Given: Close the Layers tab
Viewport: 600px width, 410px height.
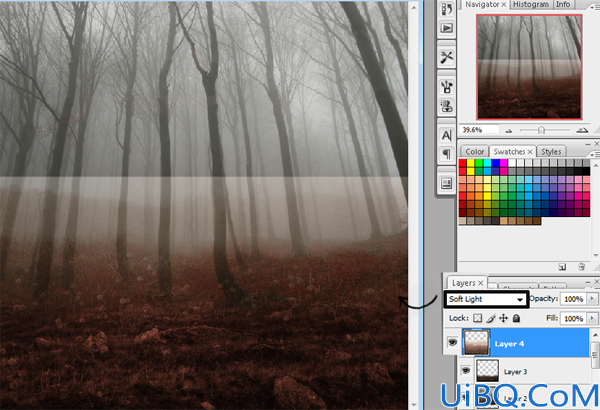Looking at the screenshot, I should pyautogui.click(x=481, y=283).
